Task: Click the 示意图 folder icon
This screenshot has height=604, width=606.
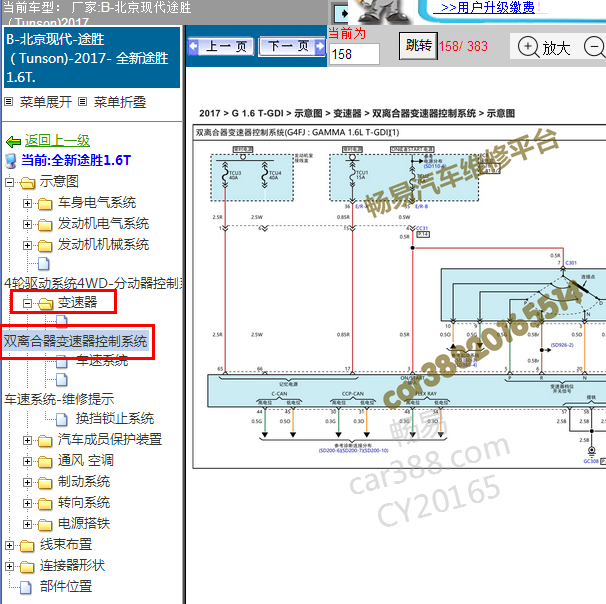Action: coord(27,183)
